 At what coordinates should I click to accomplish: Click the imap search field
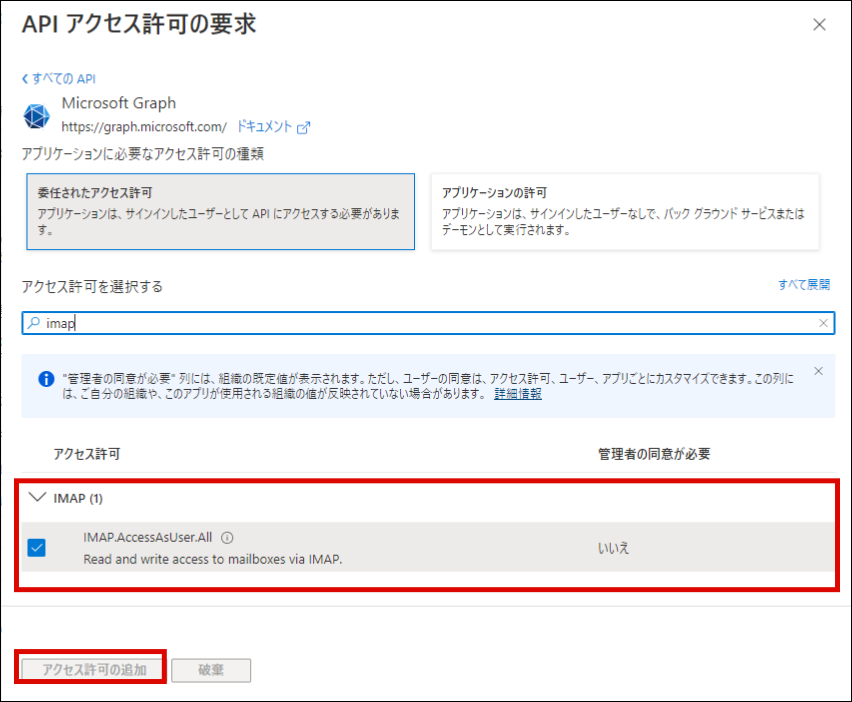coord(428,323)
